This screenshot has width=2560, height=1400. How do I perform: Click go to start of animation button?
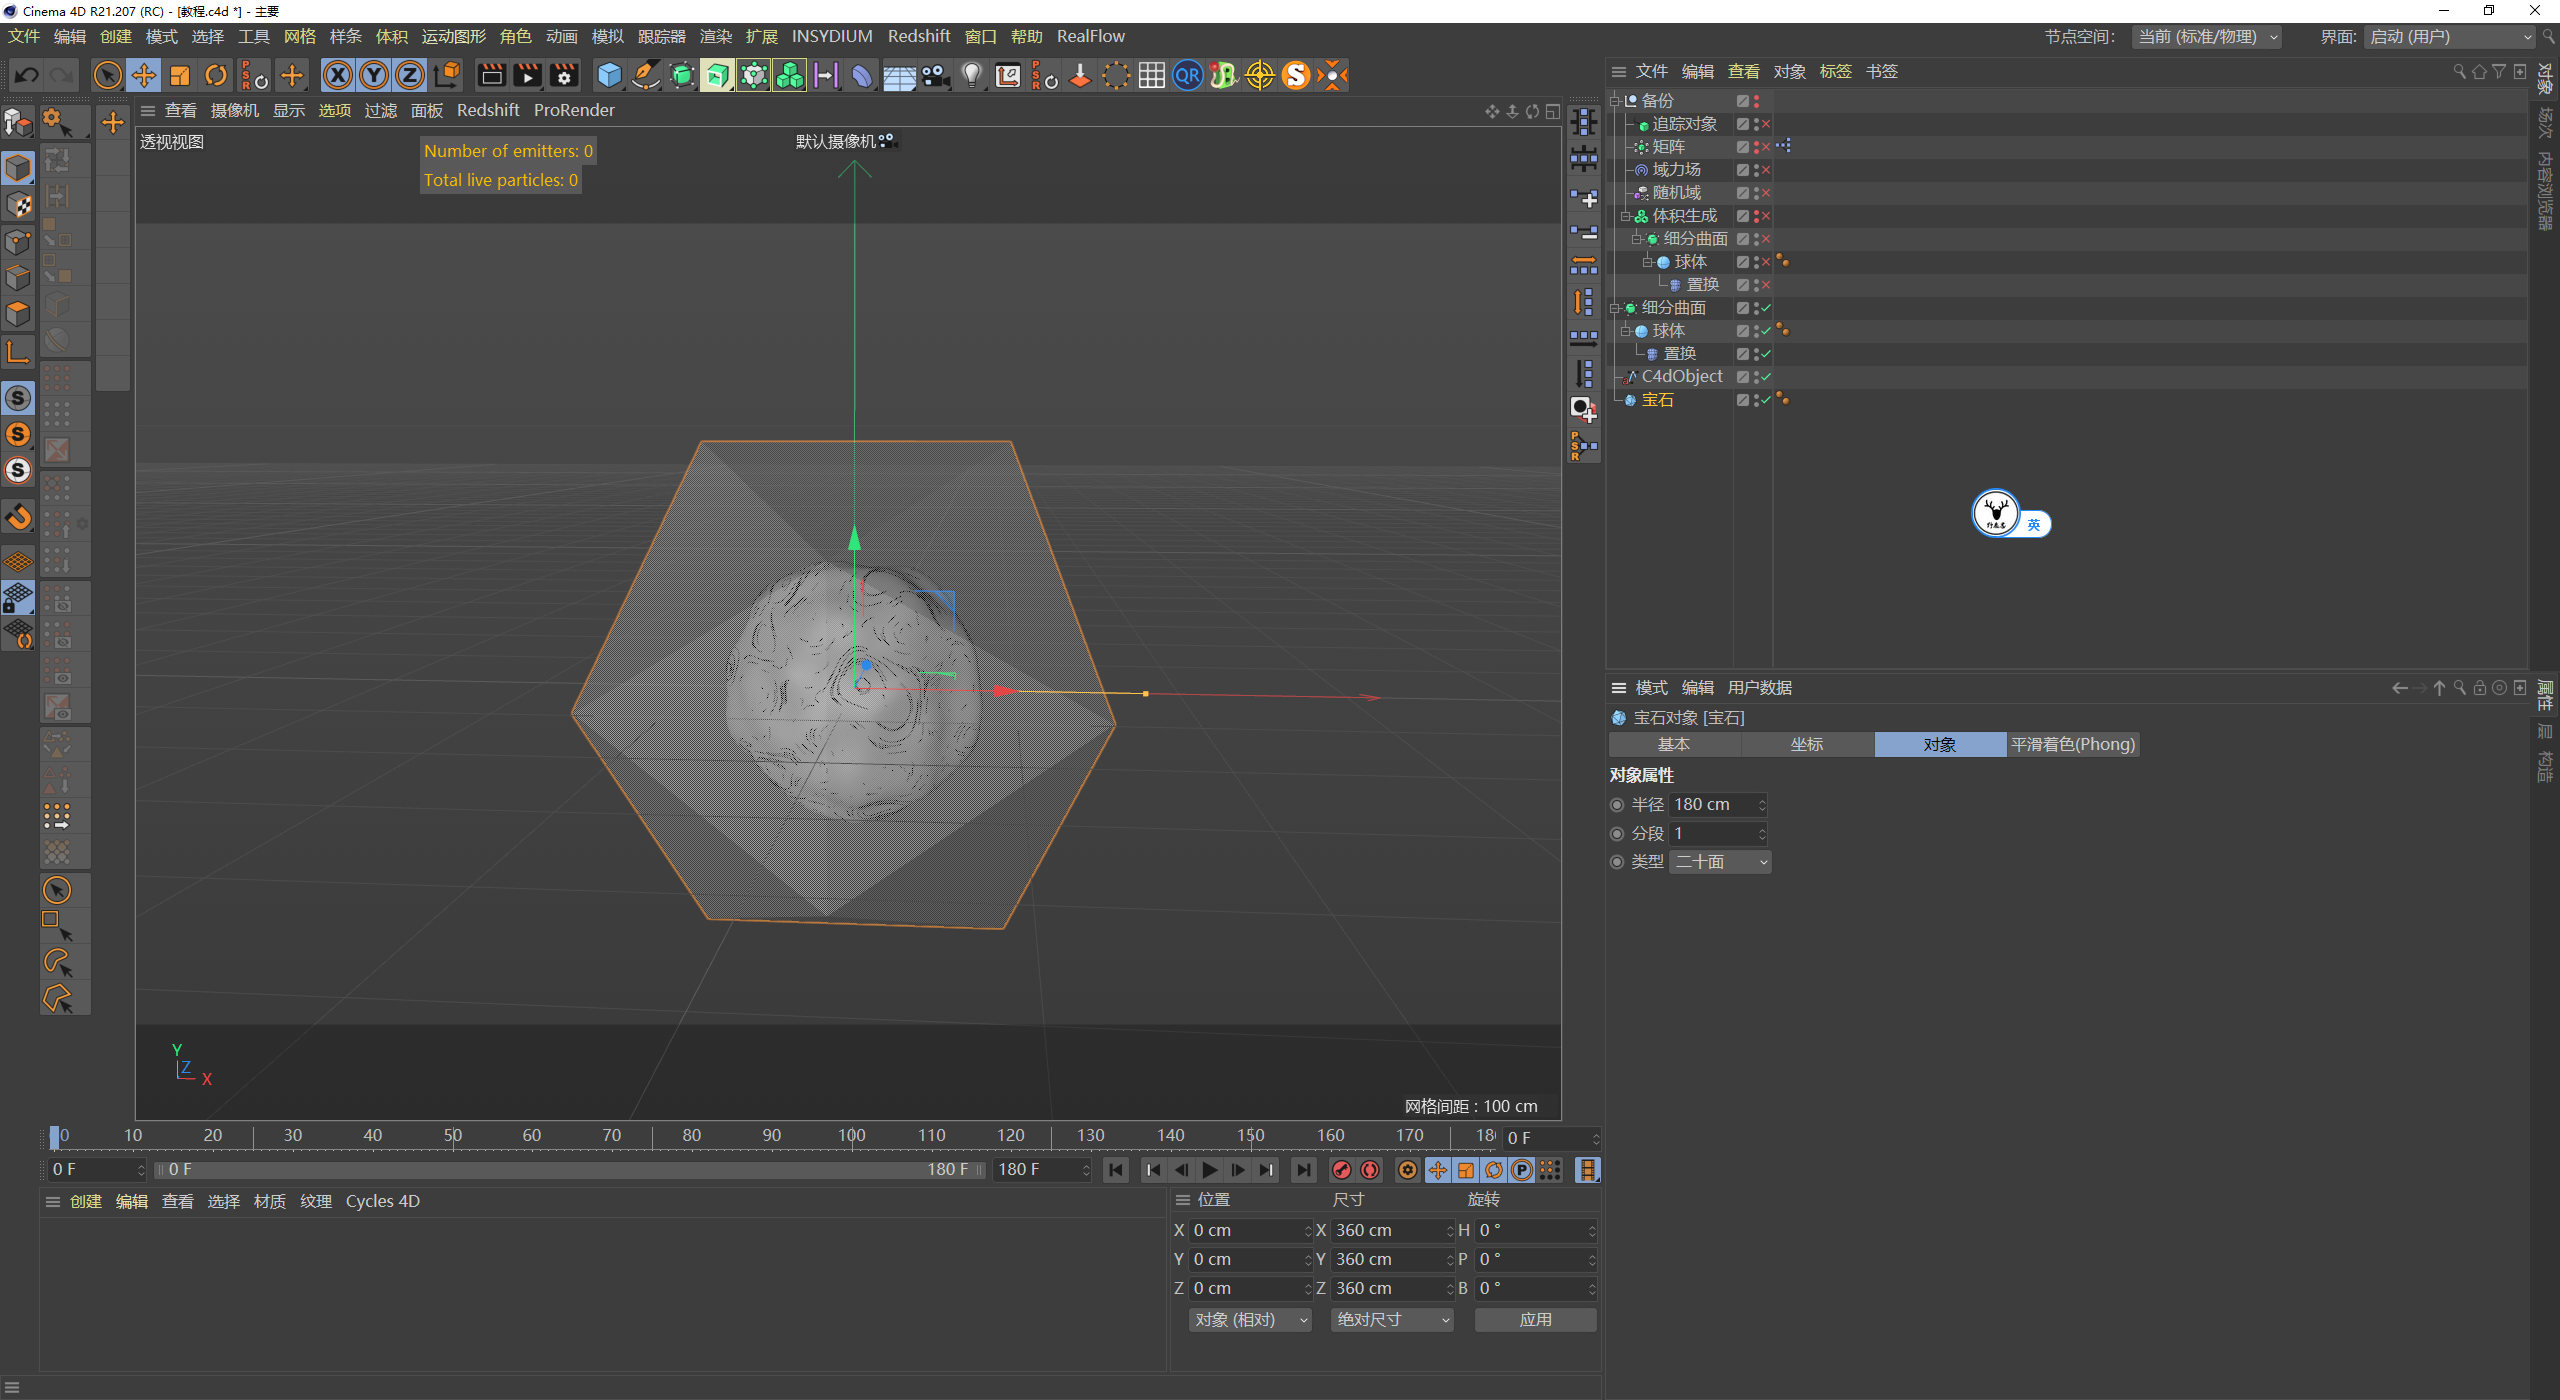pos(1116,1170)
